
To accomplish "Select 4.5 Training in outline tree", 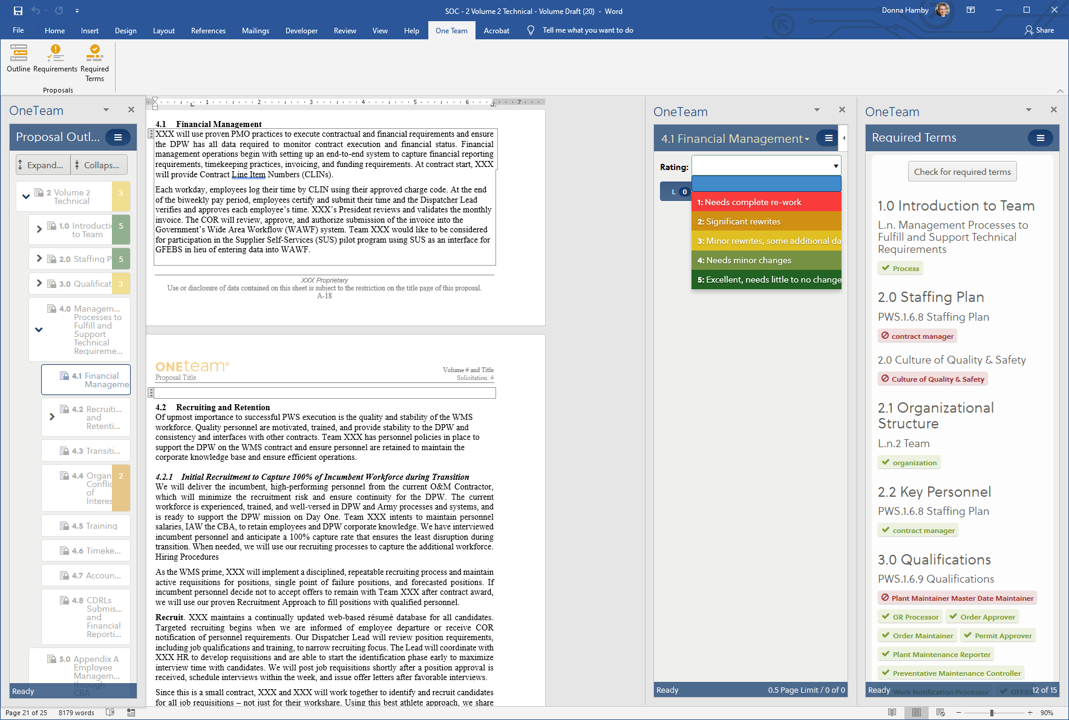I will click(x=100, y=526).
